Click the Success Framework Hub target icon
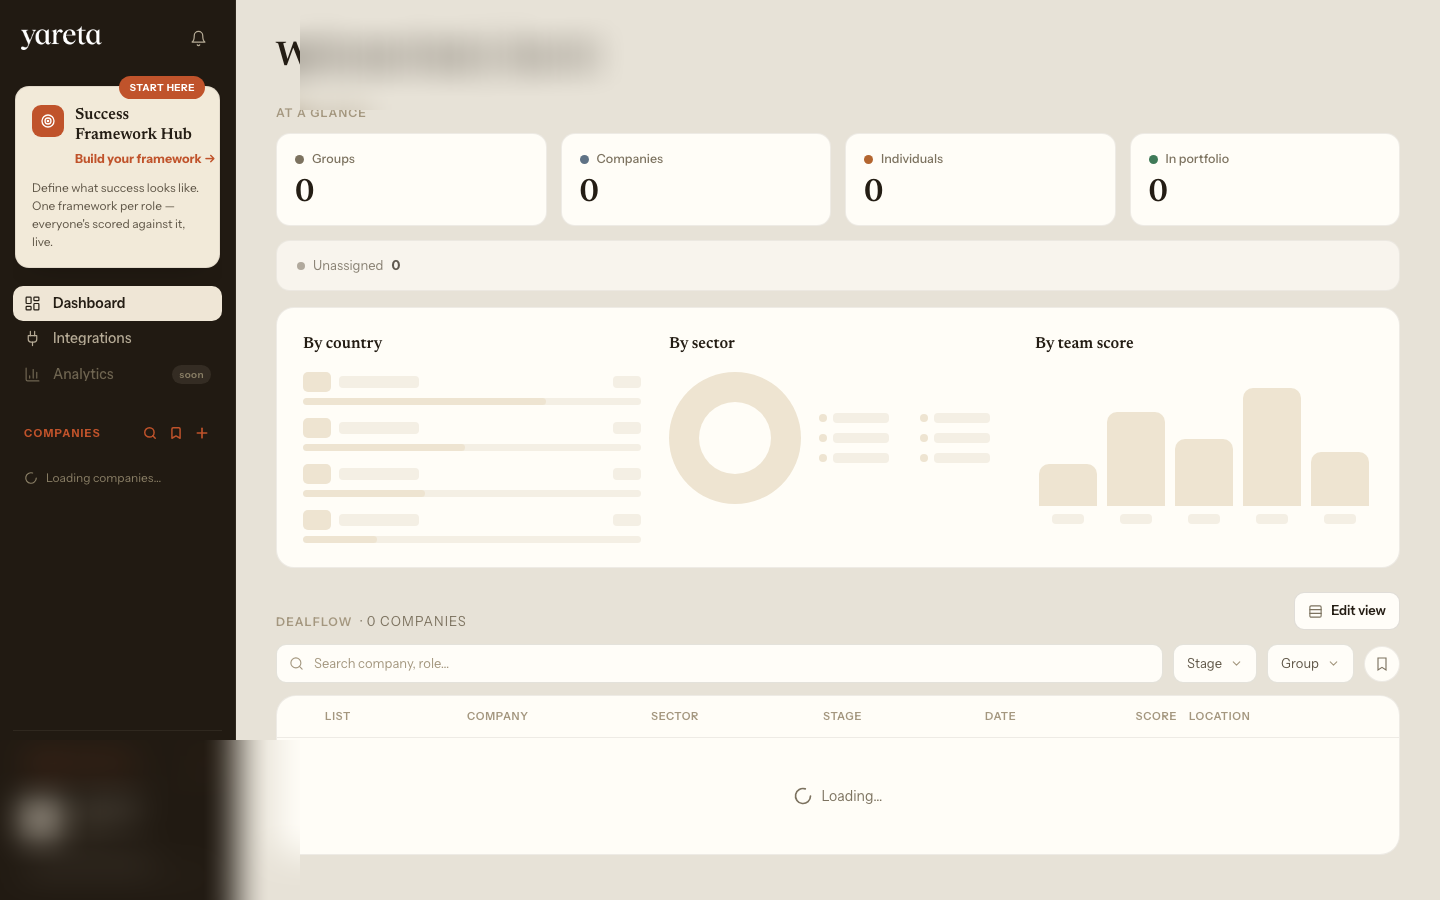 (48, 121)
